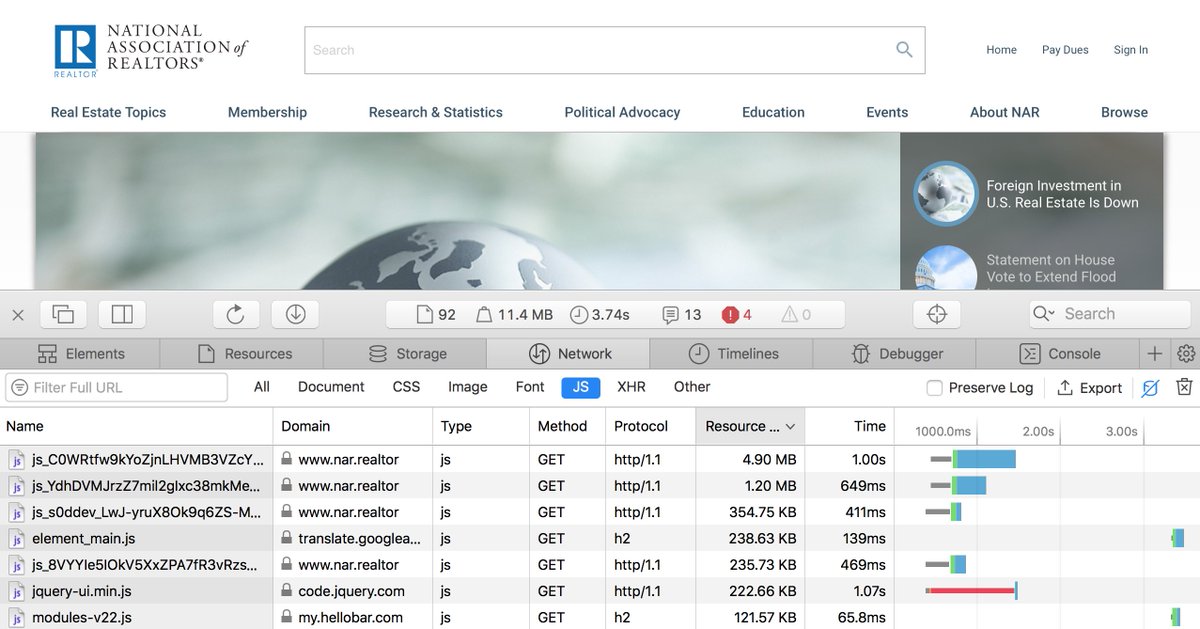This screenshot has height=629, width=1200.
Task: Open the Pay Dues link
Action: click(x=1065, y=50)
